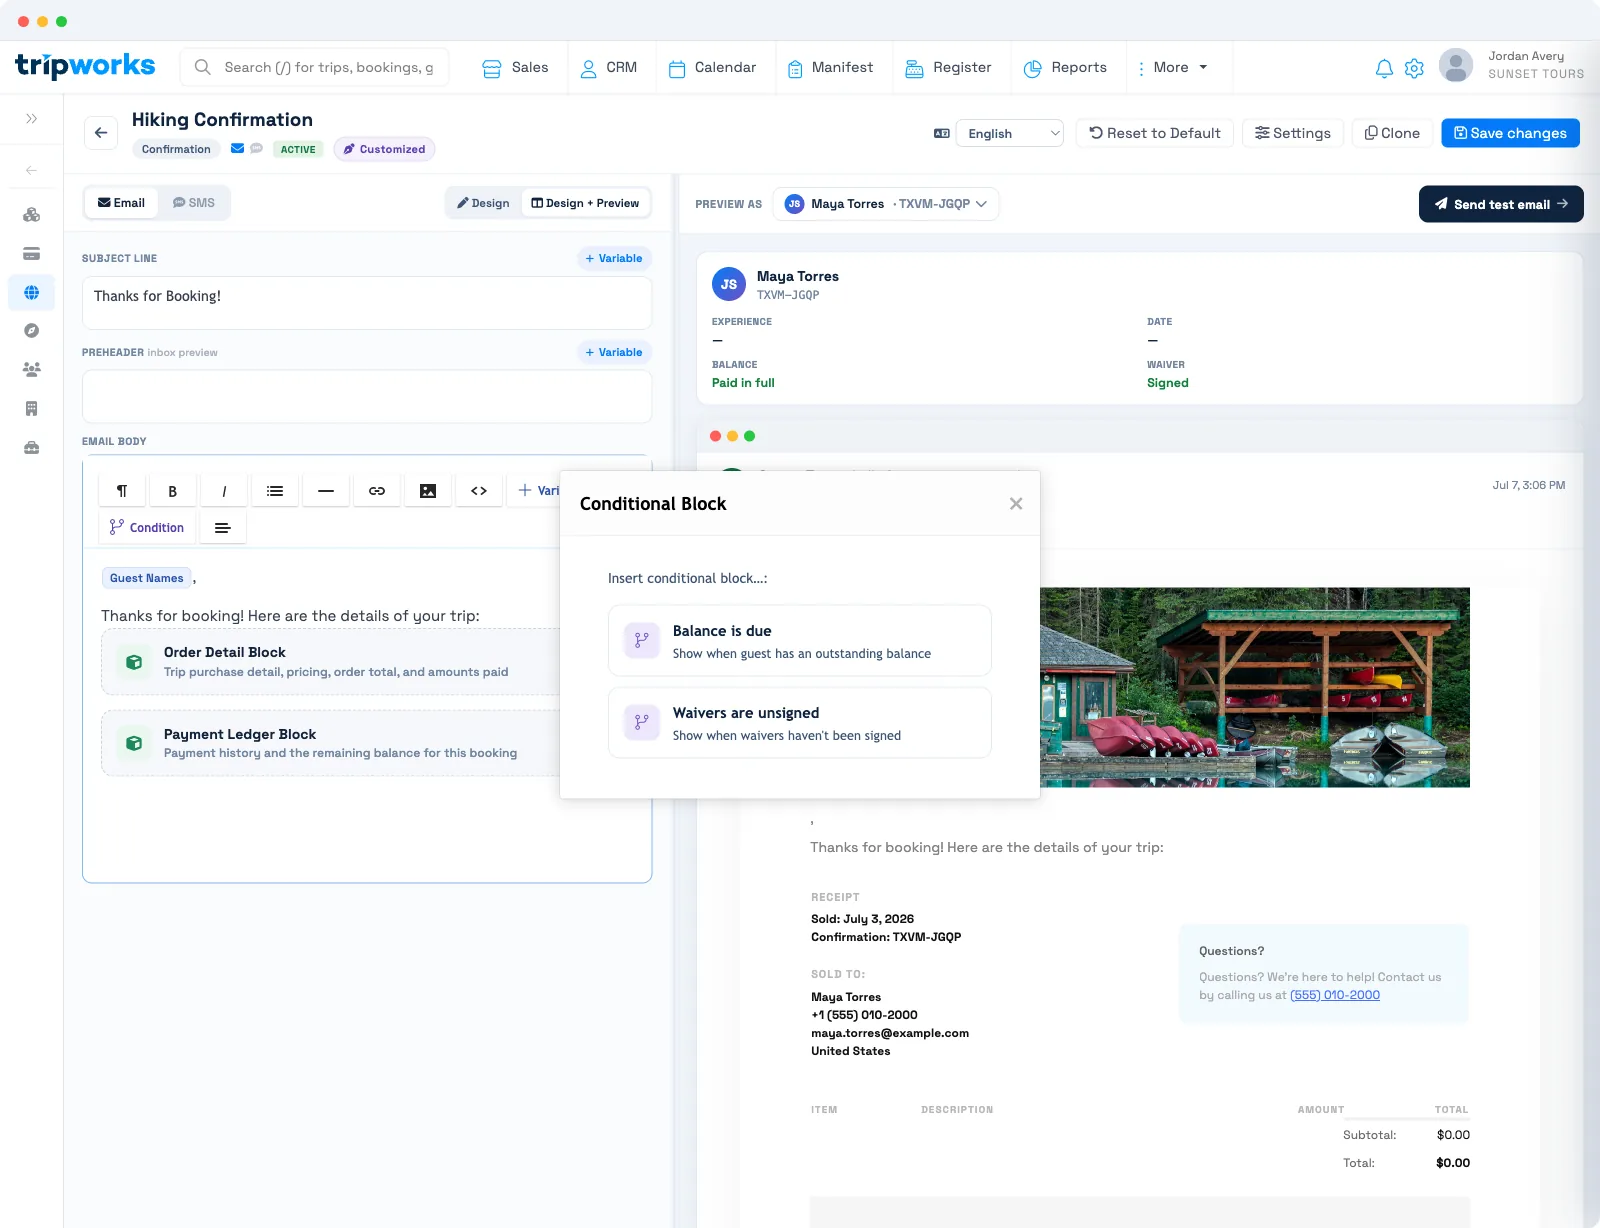The height and width of the screenshot is (1228, 1600).
Task: Switch editor to Design only view
Action: [x=484, y=203]
